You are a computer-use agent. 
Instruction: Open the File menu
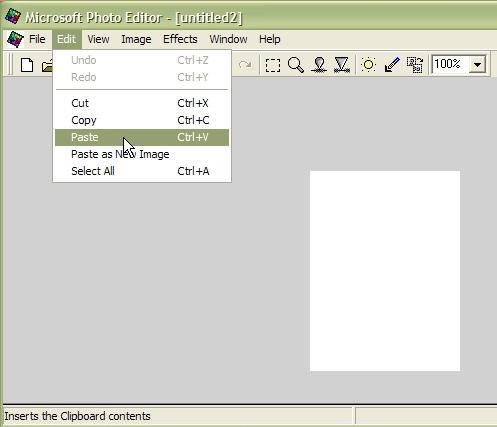(37, 39)
